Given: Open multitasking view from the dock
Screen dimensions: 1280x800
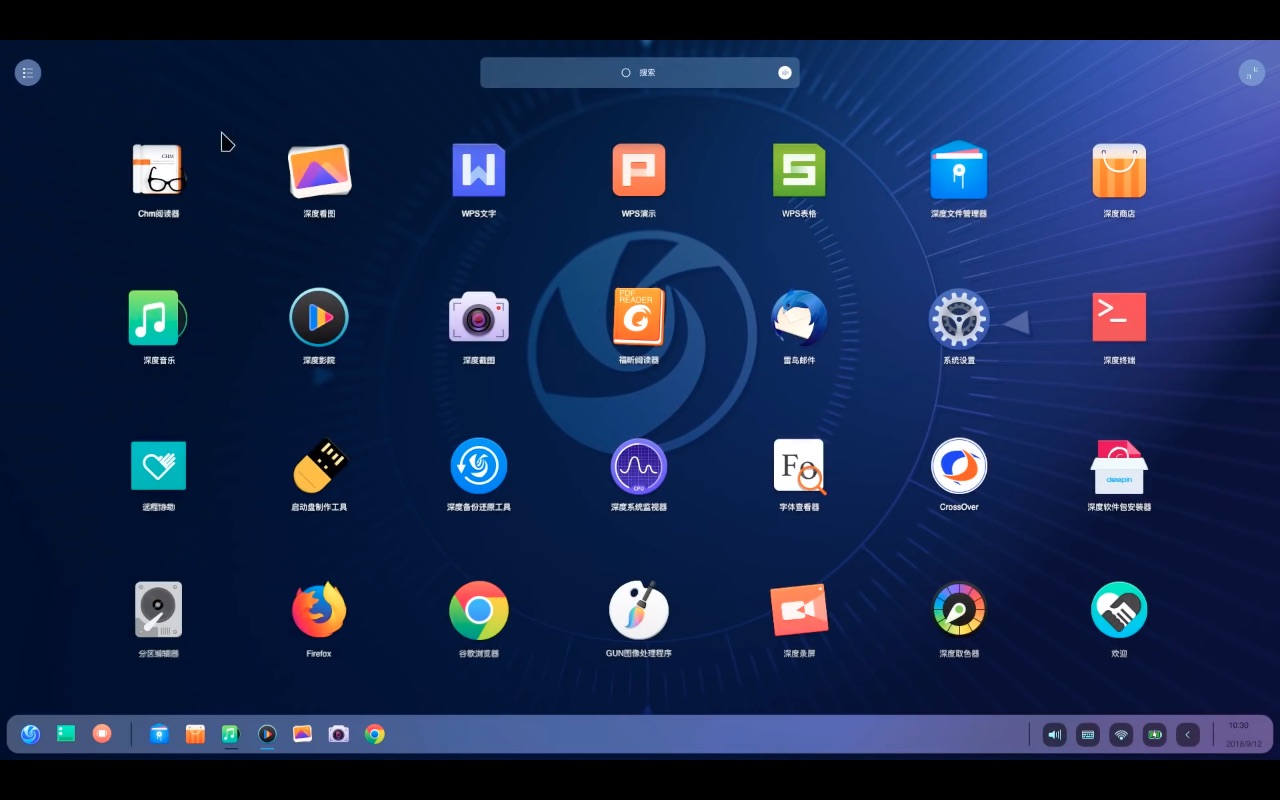Looking at the screenshot, I should (x=102, y=734).
